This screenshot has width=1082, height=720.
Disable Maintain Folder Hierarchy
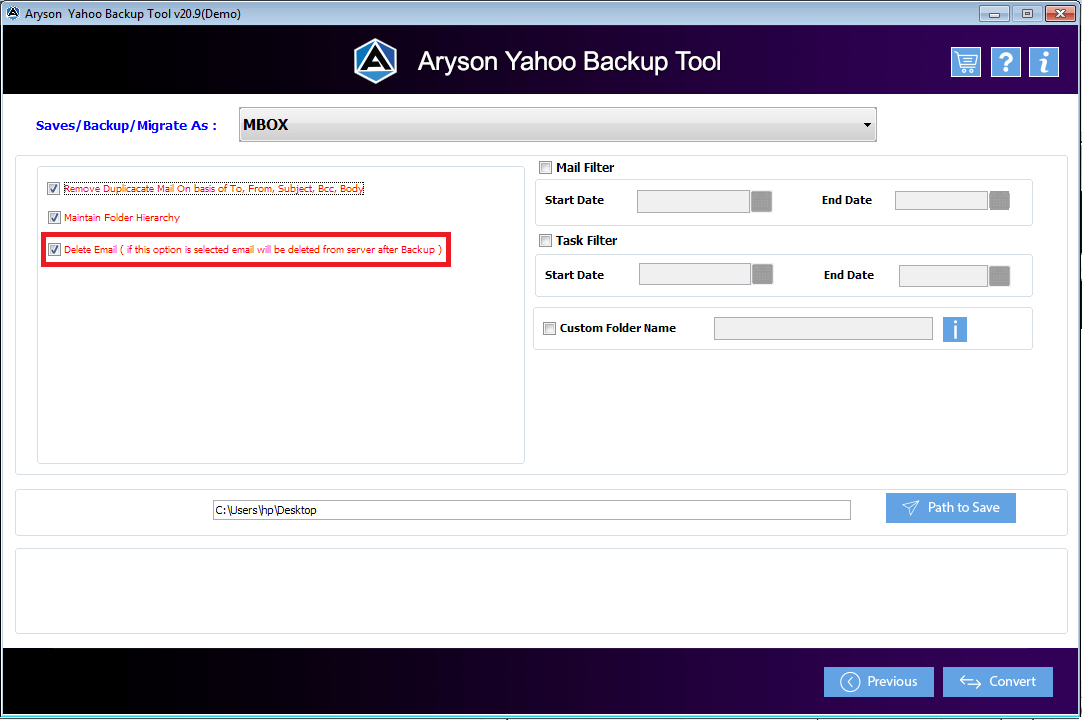tap(54, 217)
